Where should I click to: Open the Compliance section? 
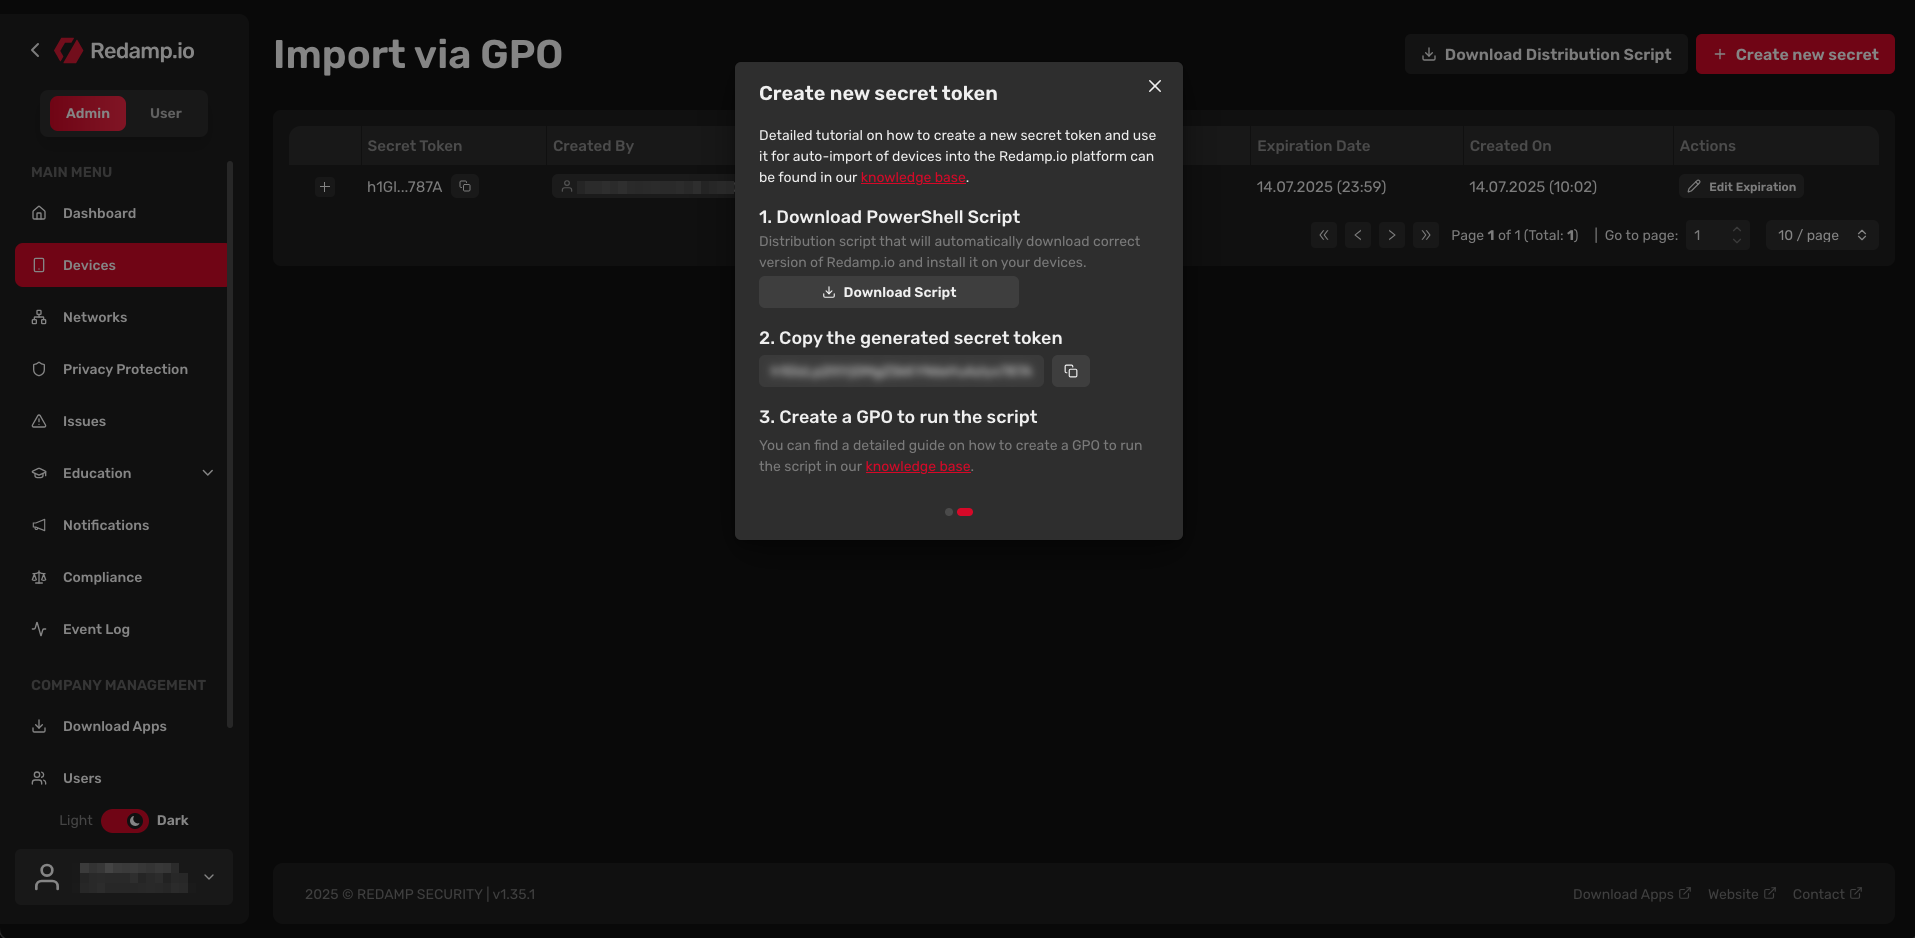point(102,577)
